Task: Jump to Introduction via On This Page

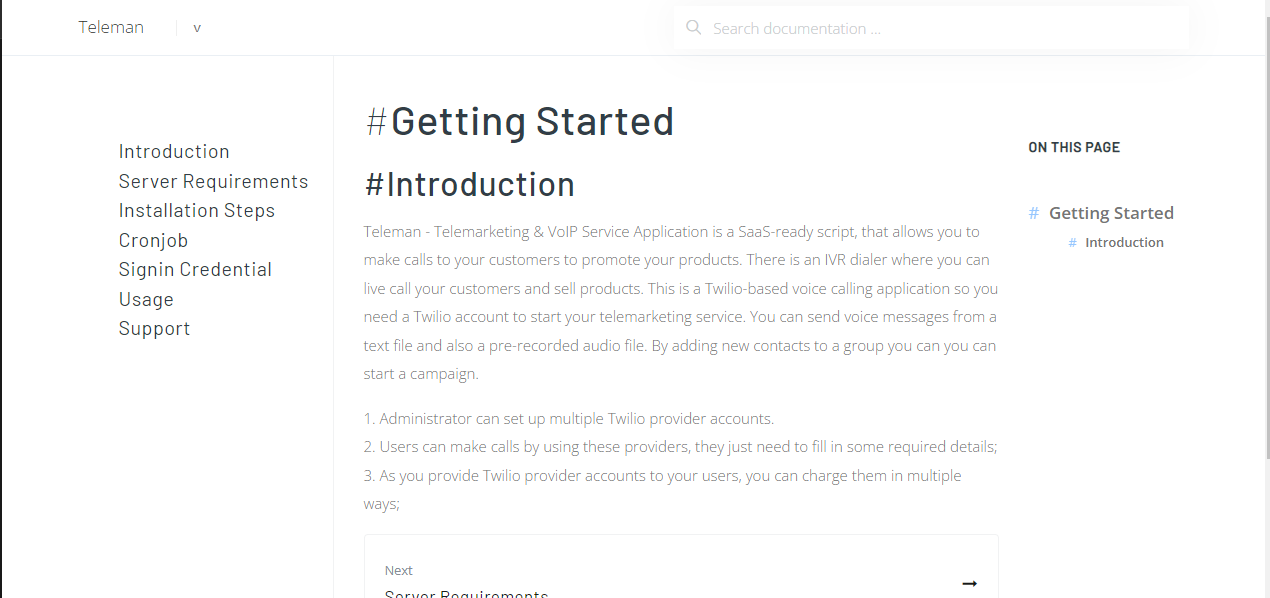Action: [1124, 242]
